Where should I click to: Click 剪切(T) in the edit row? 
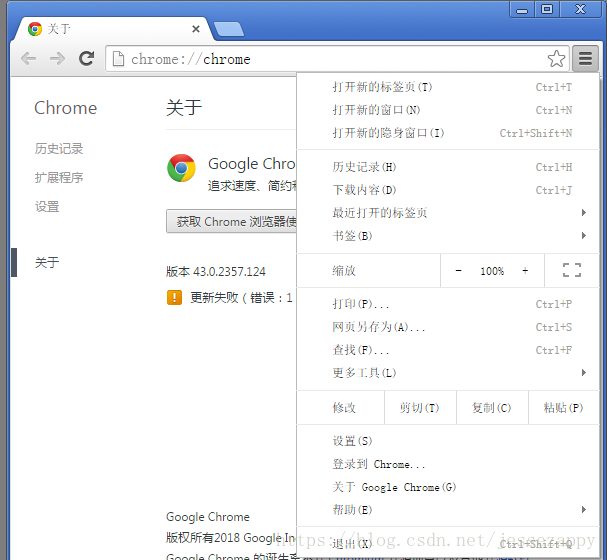coord(420,408)
